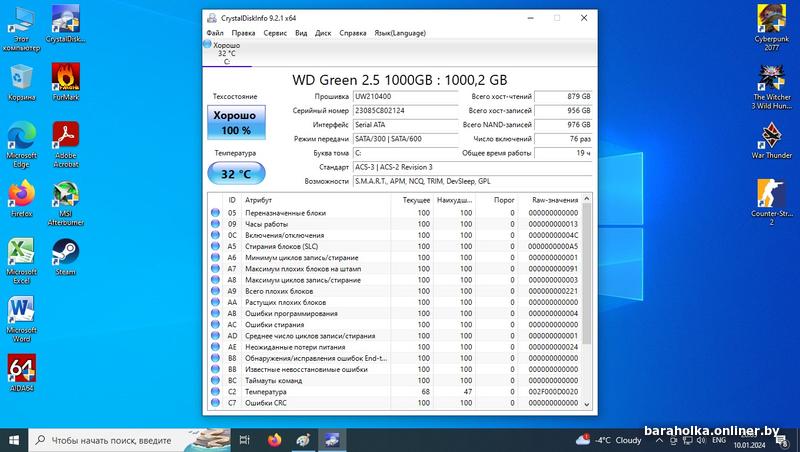Viewport: 800px width, 452px height.
Task: Click the serial number field 23085C802124
Action: coord(406,111)
